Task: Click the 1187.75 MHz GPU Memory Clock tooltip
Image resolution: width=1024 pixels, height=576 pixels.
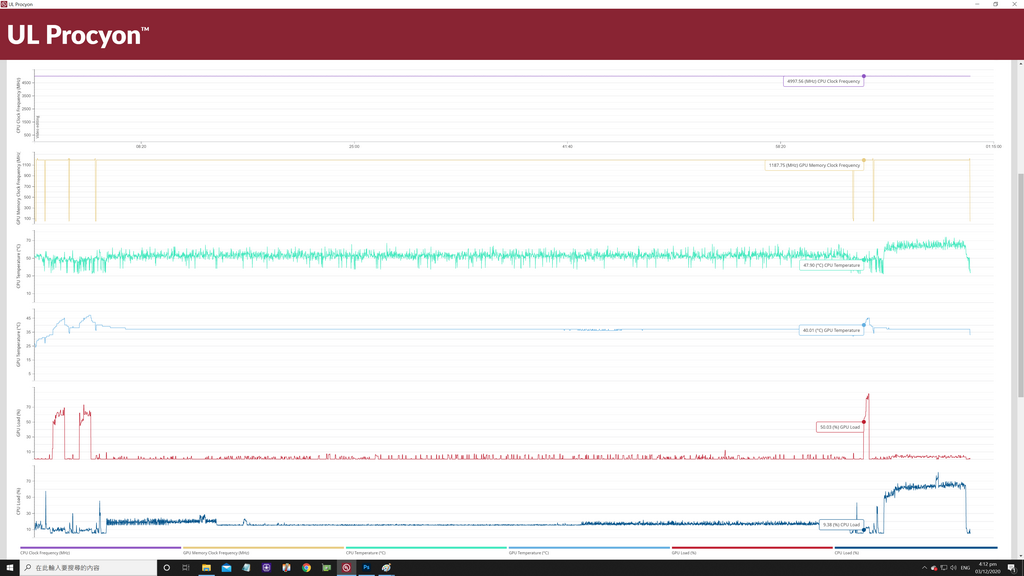Action: pos(814,165)
